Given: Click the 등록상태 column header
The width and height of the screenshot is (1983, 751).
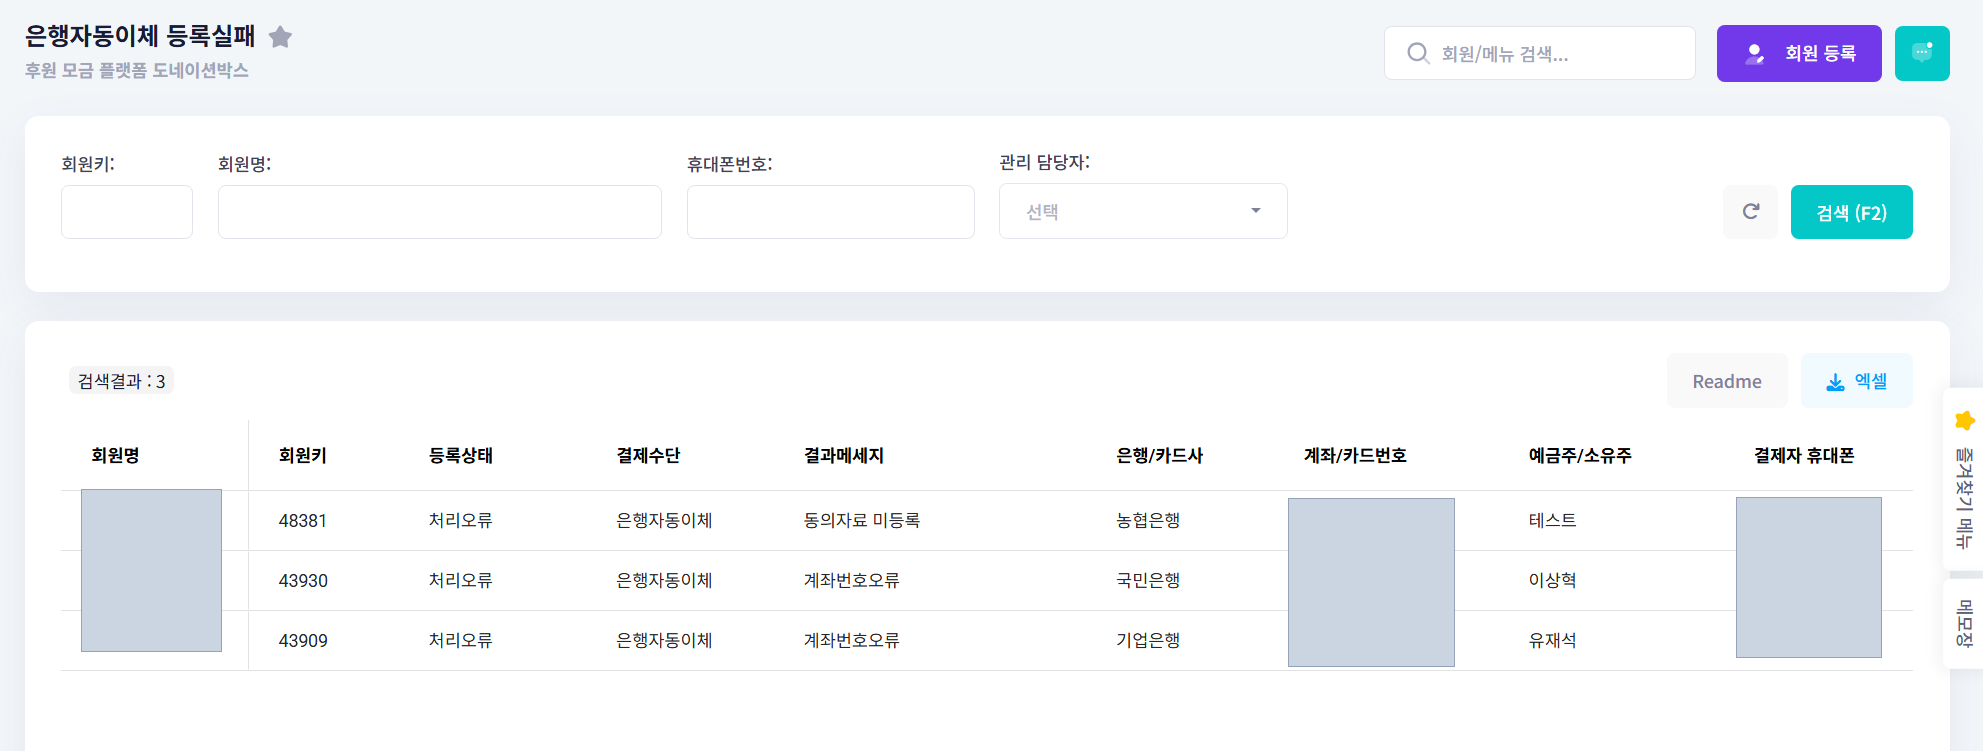Looking at the screenshot, I should [461, 456].
